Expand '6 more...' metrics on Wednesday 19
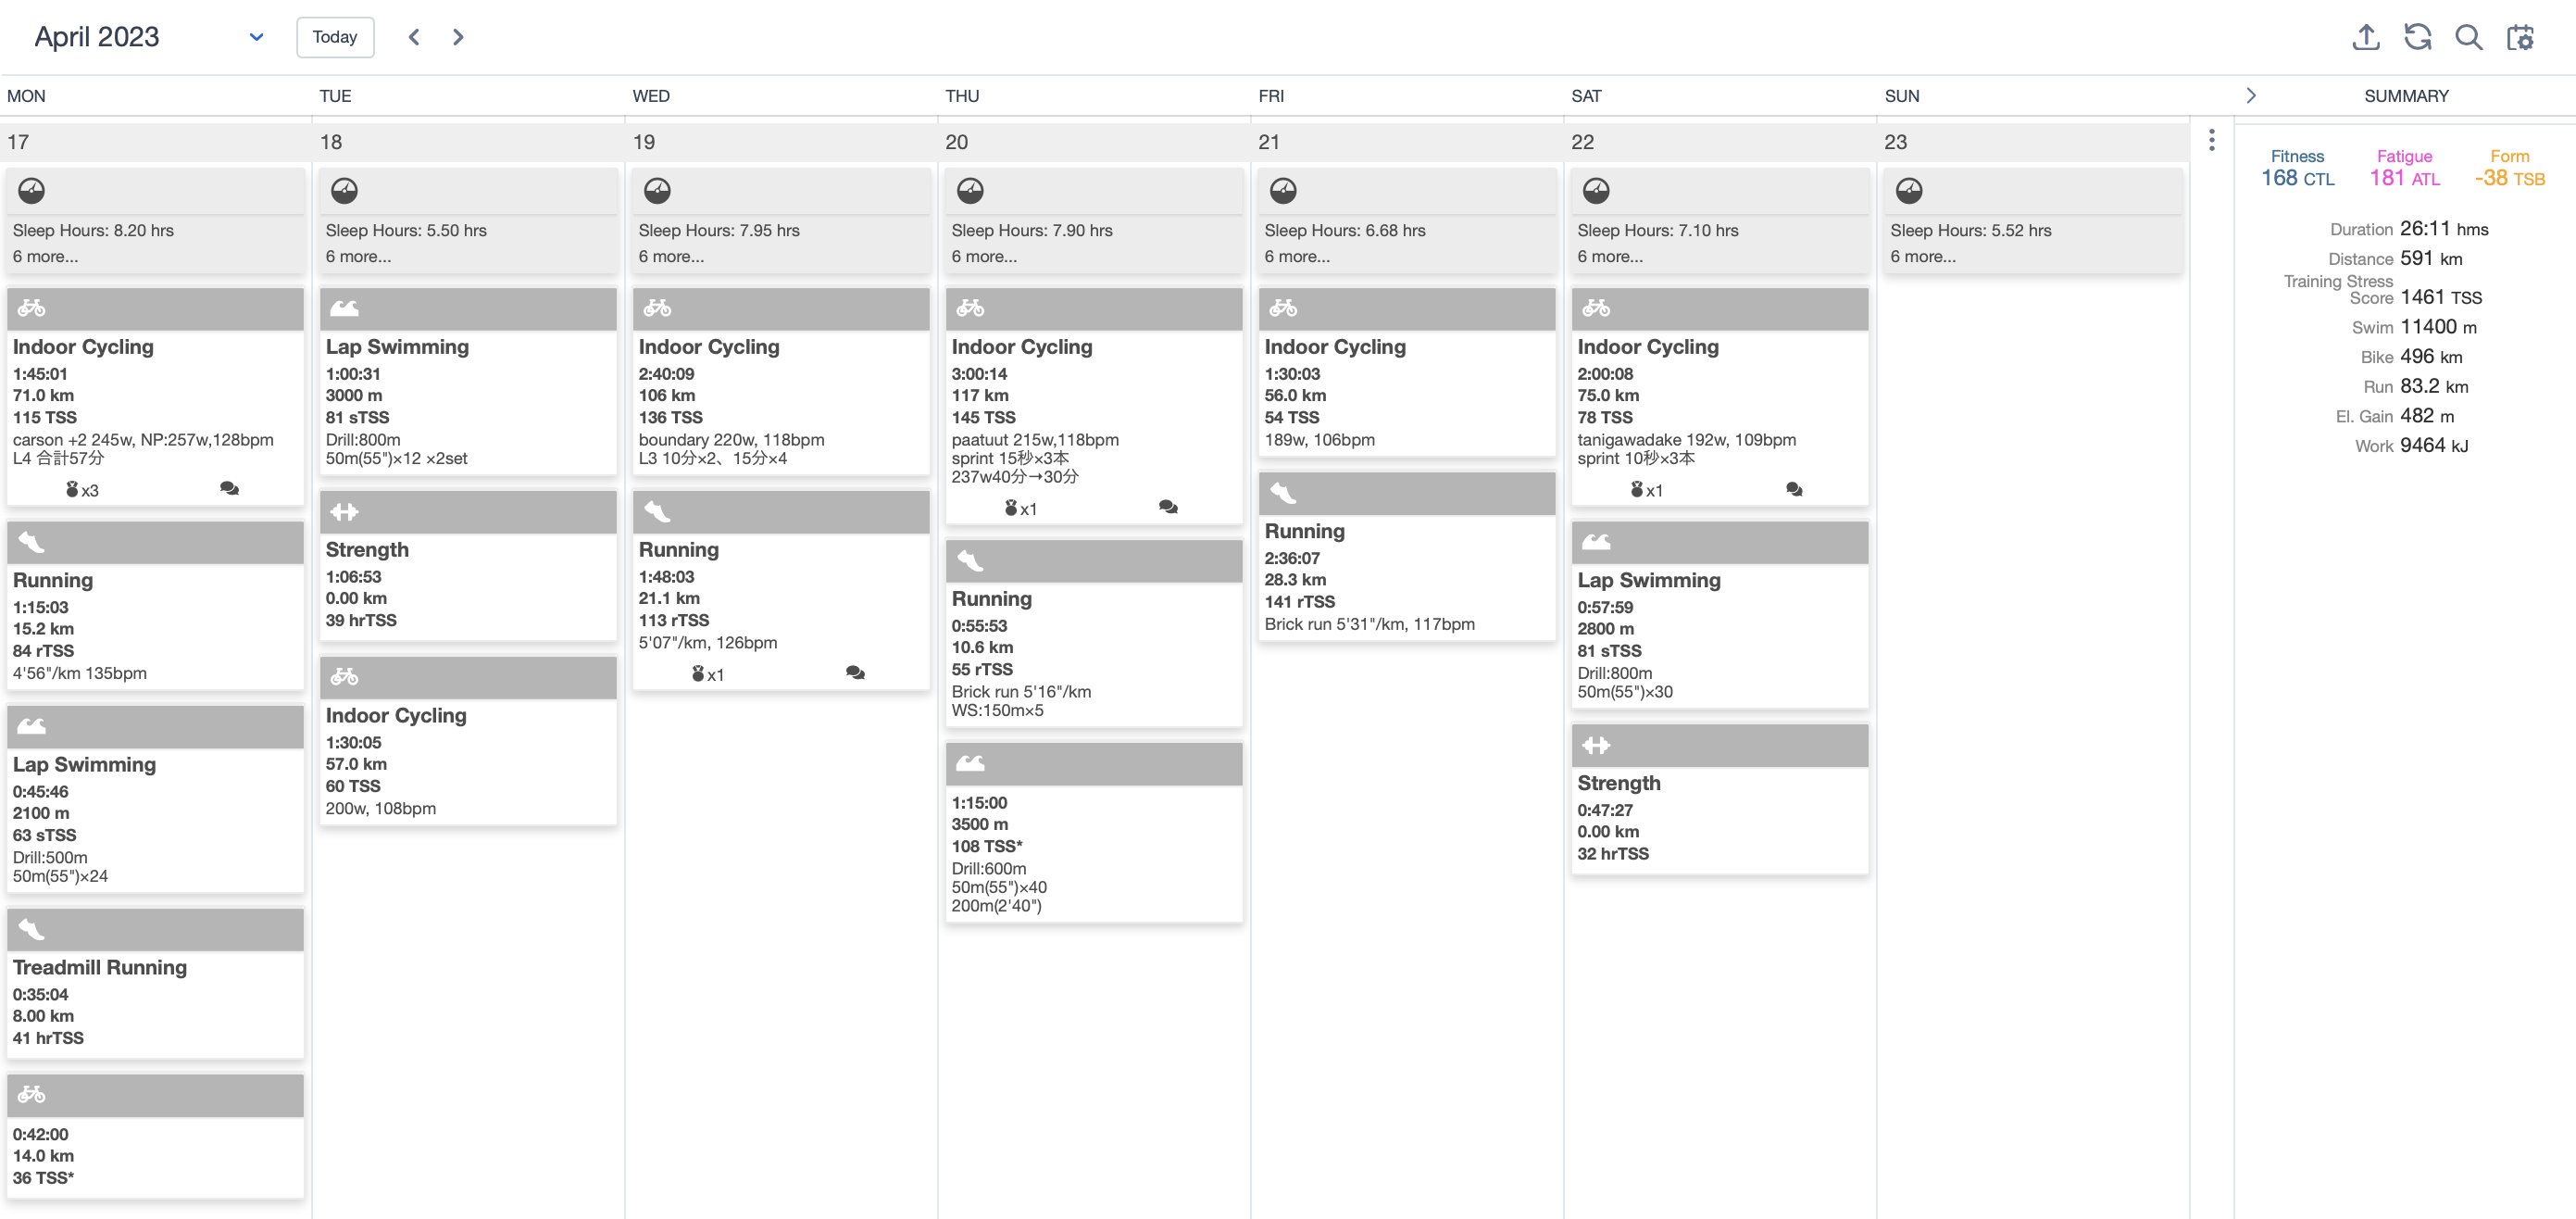Screen dimensions: 2576x1219 pyautogui.click(x=671, y=257)
